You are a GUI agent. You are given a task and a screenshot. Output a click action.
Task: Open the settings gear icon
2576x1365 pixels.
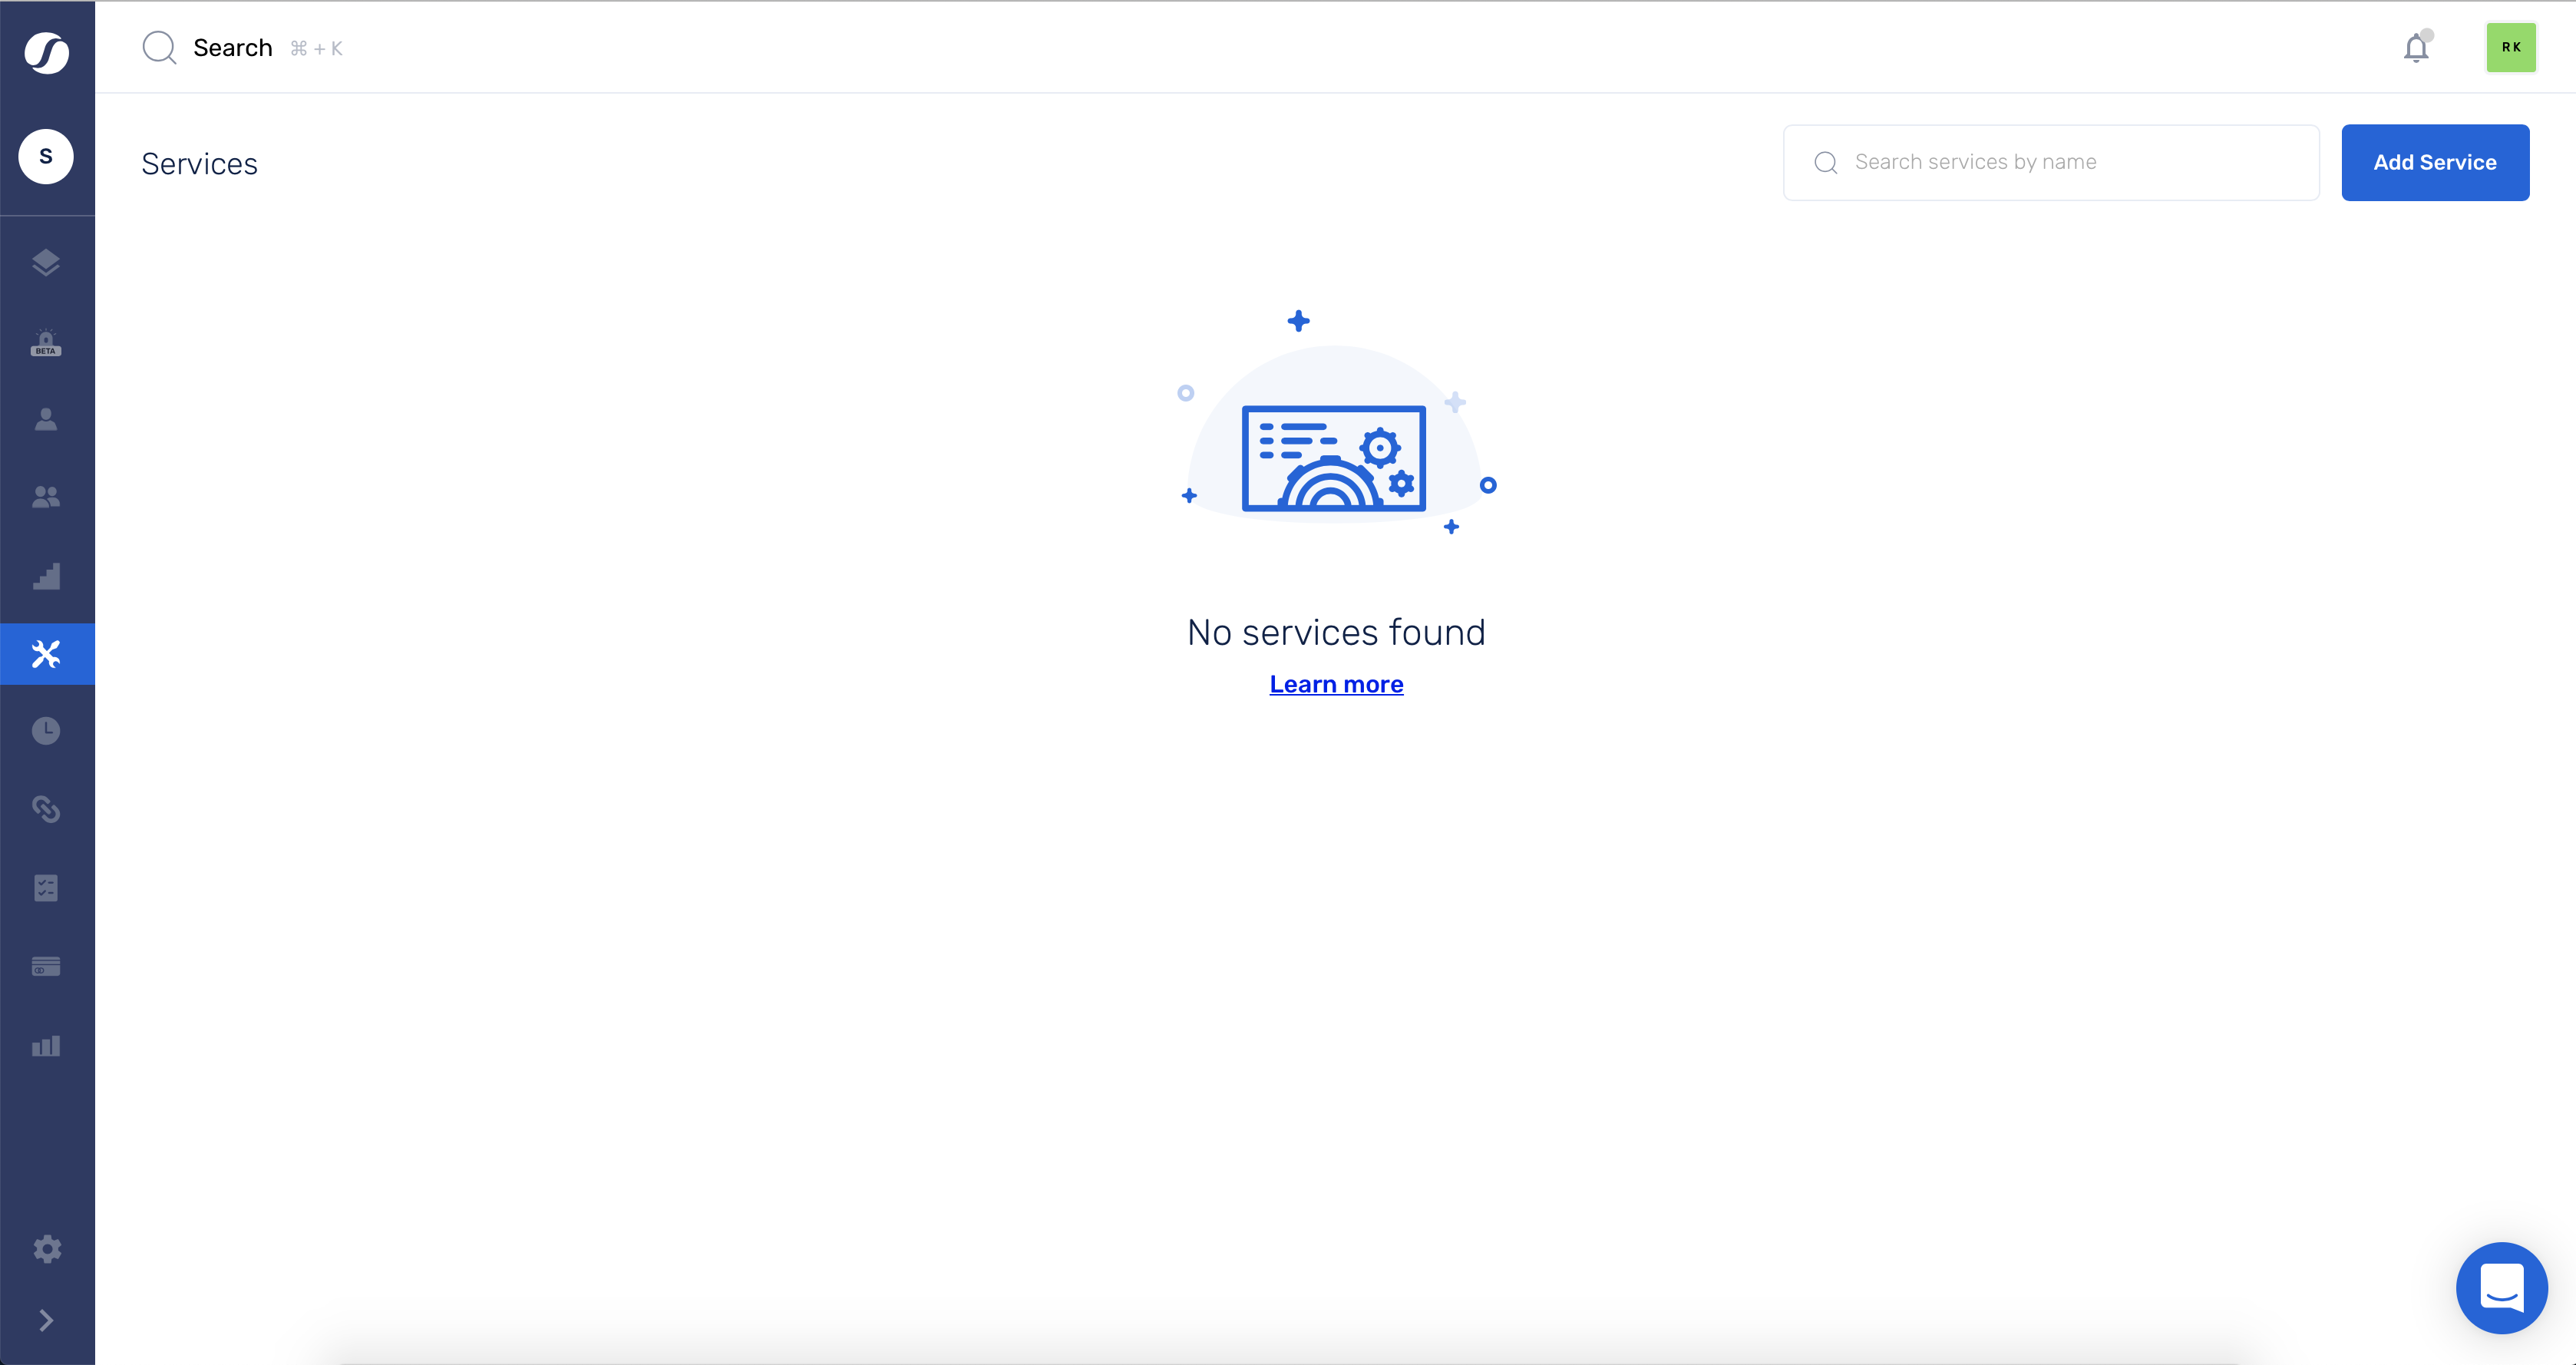coord(46,1249)
